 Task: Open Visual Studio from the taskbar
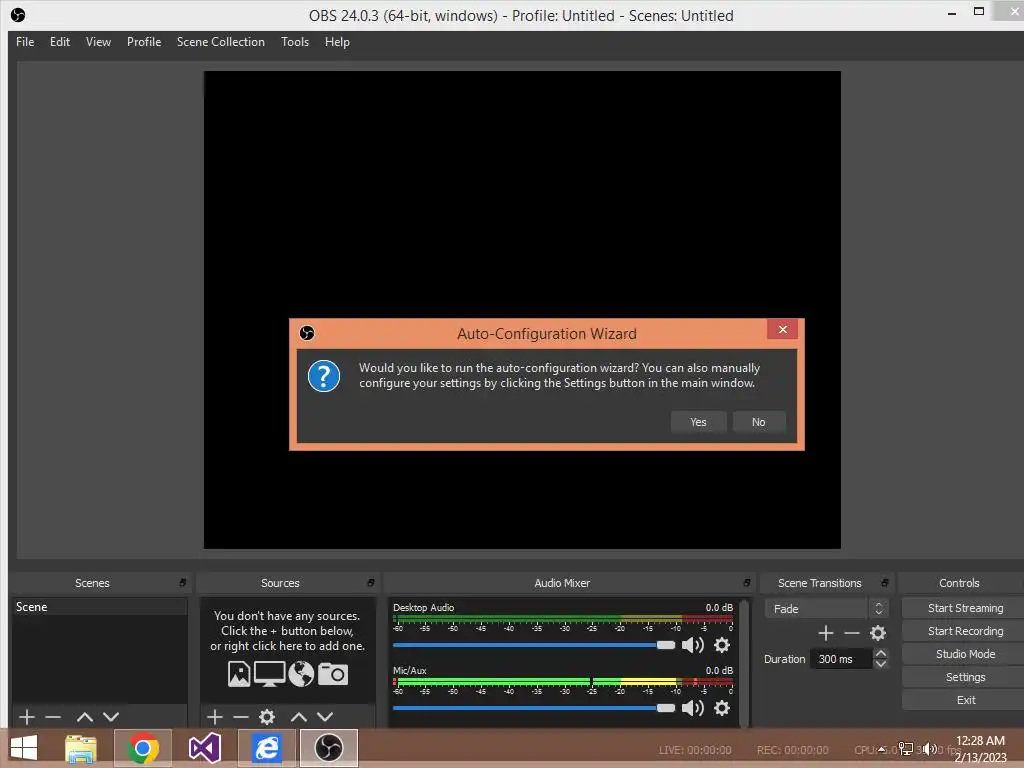click(x=205, y=748)
